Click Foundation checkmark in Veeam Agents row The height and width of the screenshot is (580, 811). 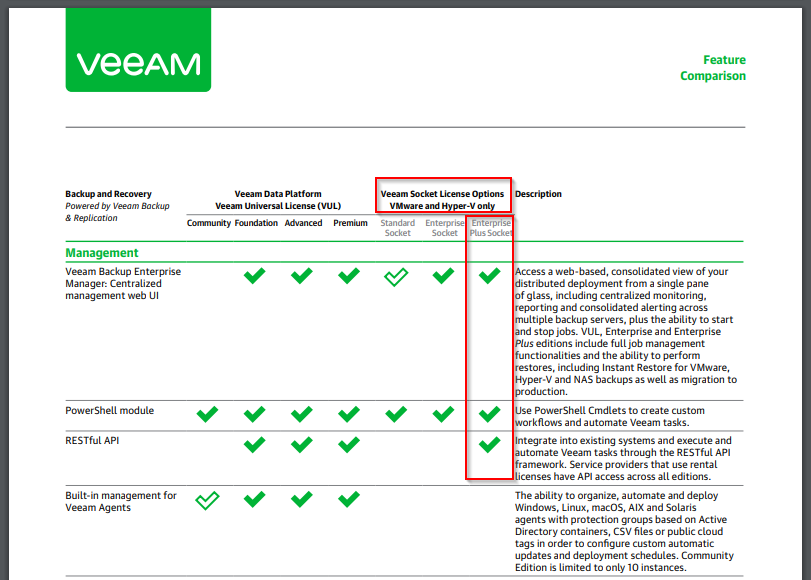tap(254, 499)
